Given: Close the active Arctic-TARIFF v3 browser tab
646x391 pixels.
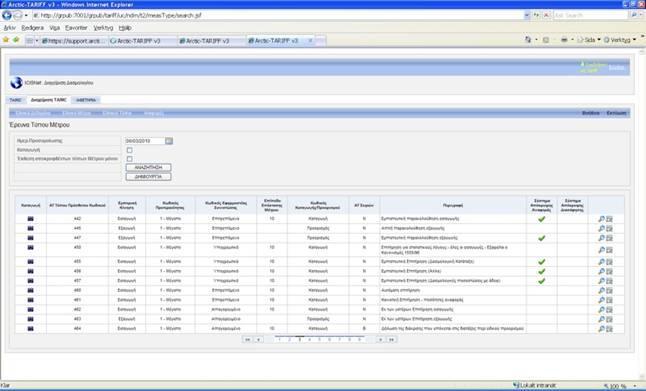Looking at the screenshot, I should pyautogui.click(x=310, y=41).
